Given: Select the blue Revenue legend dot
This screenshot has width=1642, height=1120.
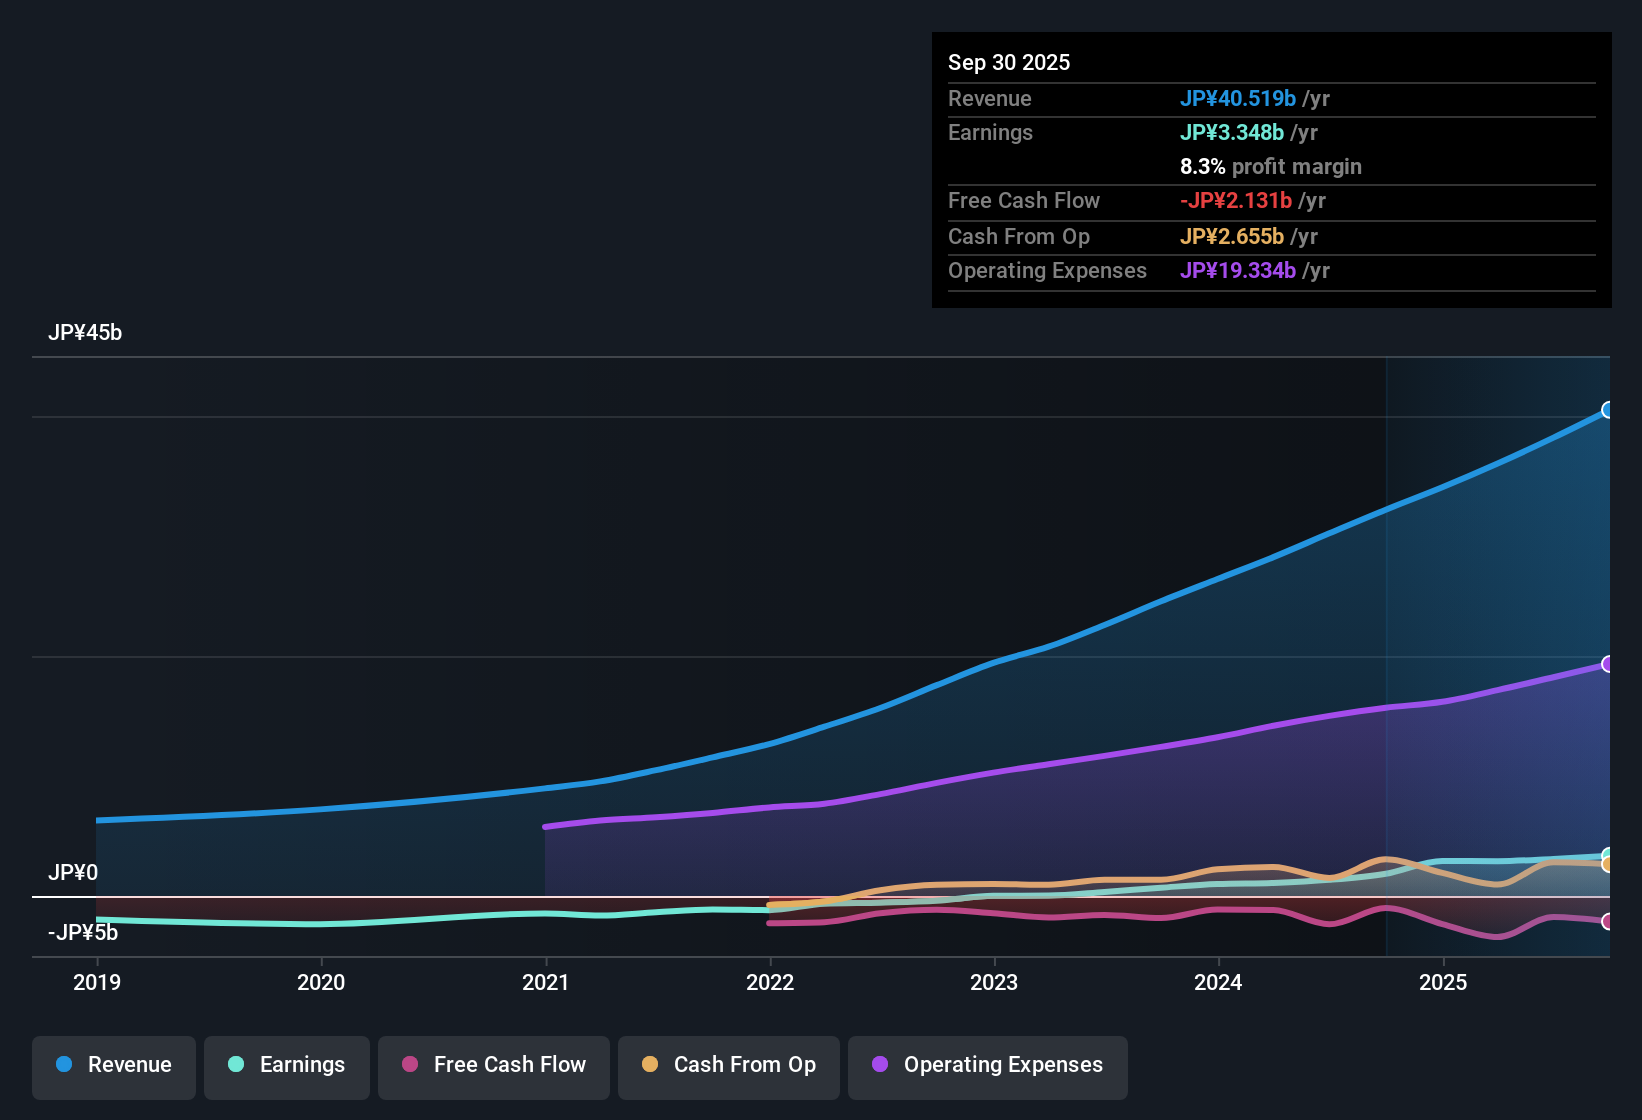Looking at the screenshot, I should pyautogui.click(x=63, y=1065).
